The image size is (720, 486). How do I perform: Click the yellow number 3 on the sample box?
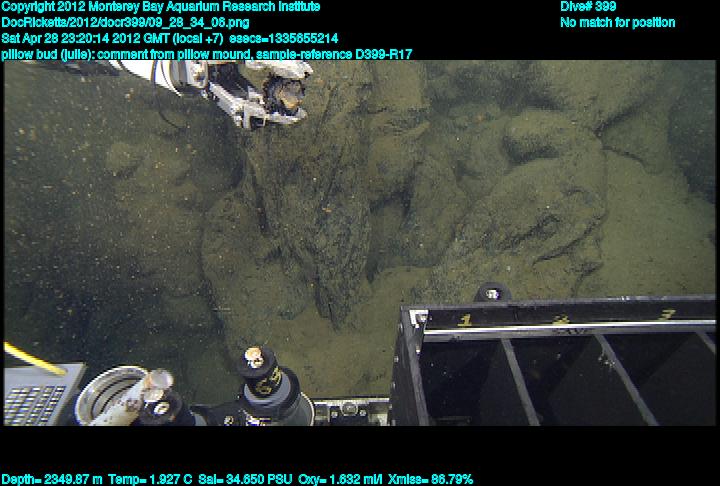pos(666,315)
